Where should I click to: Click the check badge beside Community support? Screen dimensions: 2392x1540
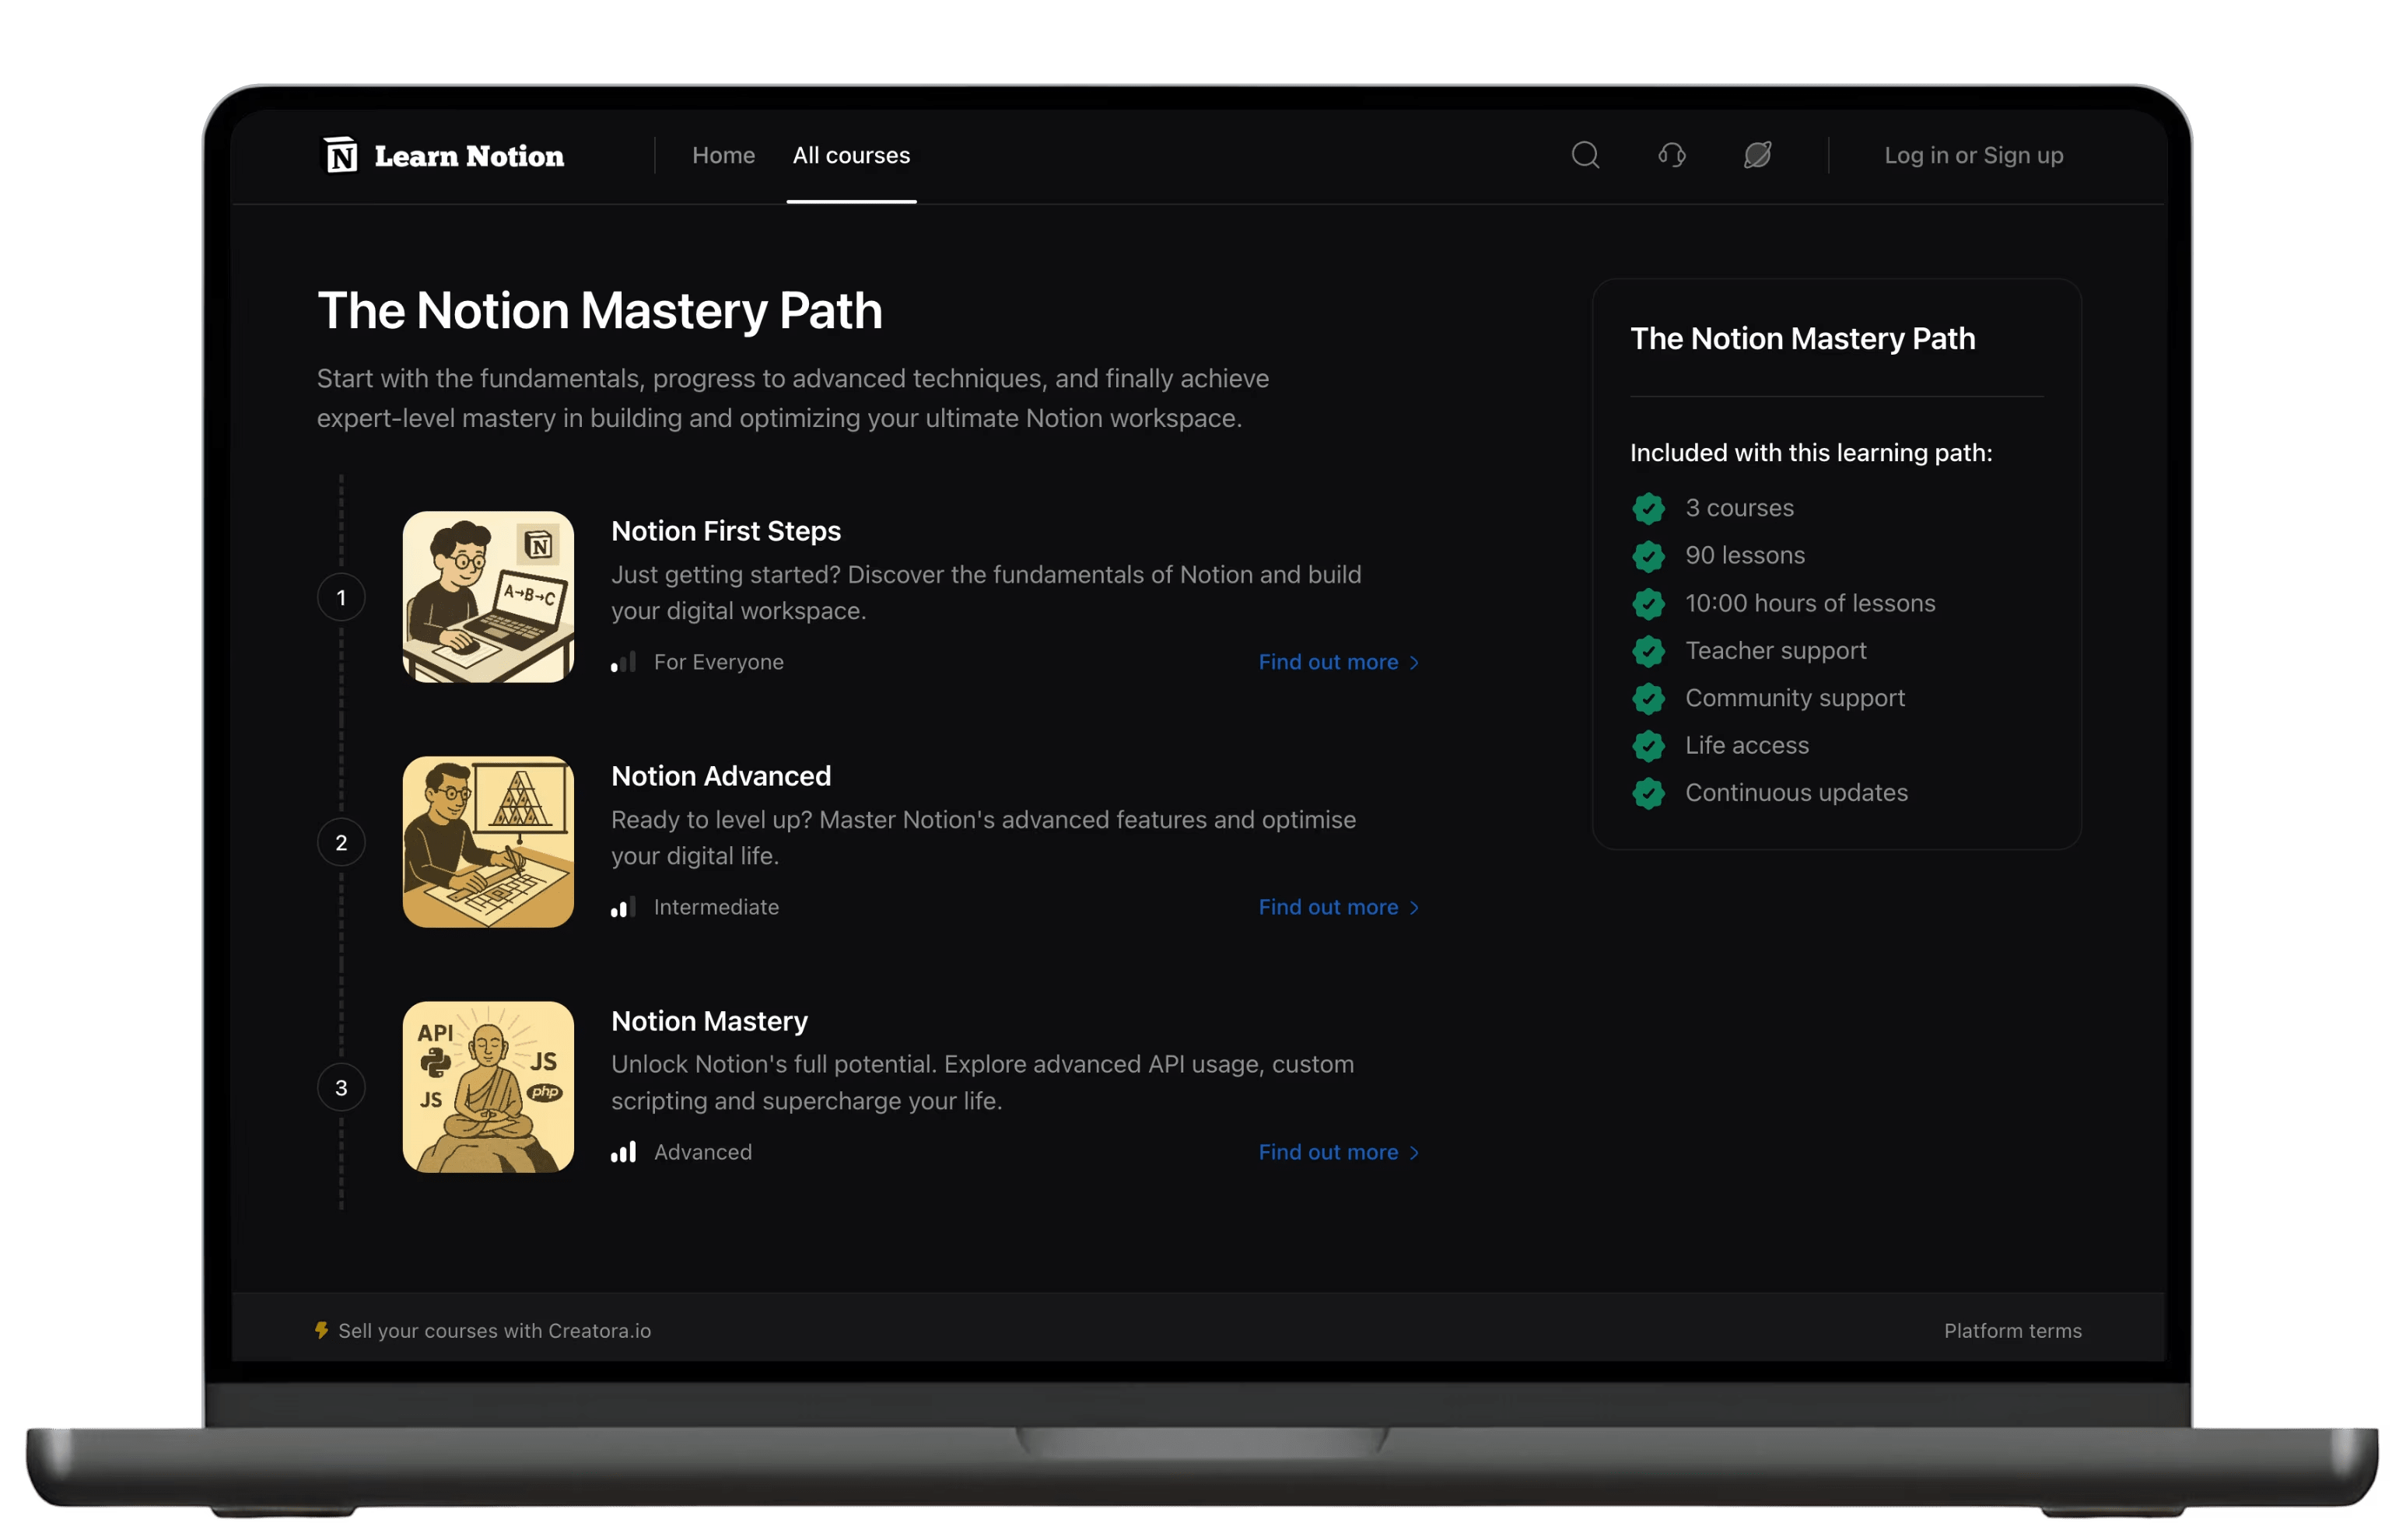pyautogui.click(x=1649, y=698)
